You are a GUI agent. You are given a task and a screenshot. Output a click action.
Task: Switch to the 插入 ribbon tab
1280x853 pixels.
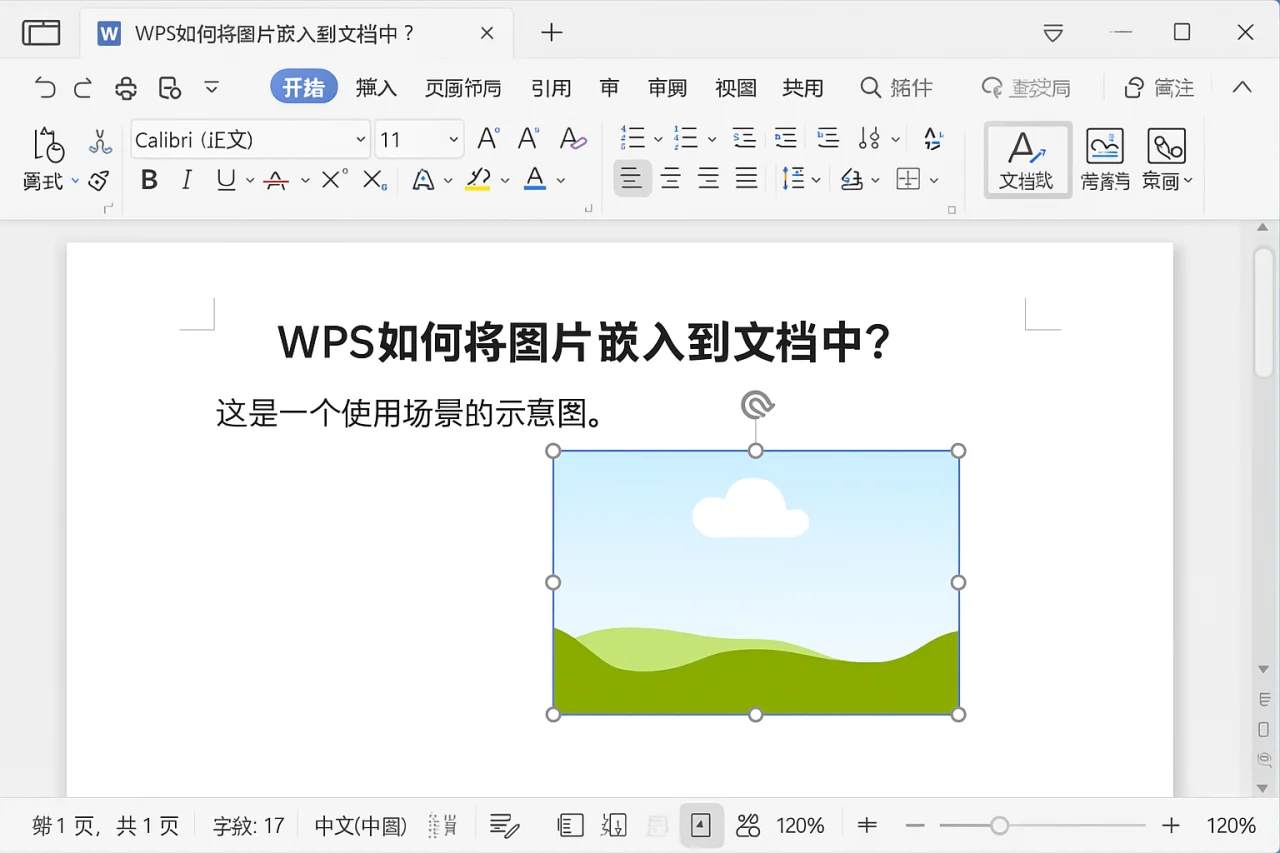(x=377, y=88)
